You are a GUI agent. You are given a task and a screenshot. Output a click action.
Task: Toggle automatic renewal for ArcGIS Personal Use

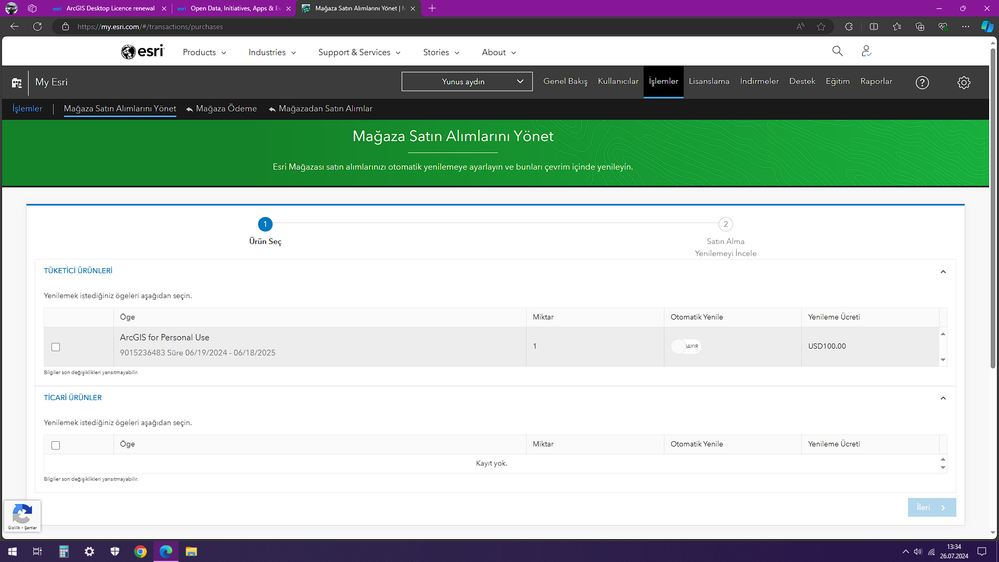pyautogui.click(x=686, y=346)
